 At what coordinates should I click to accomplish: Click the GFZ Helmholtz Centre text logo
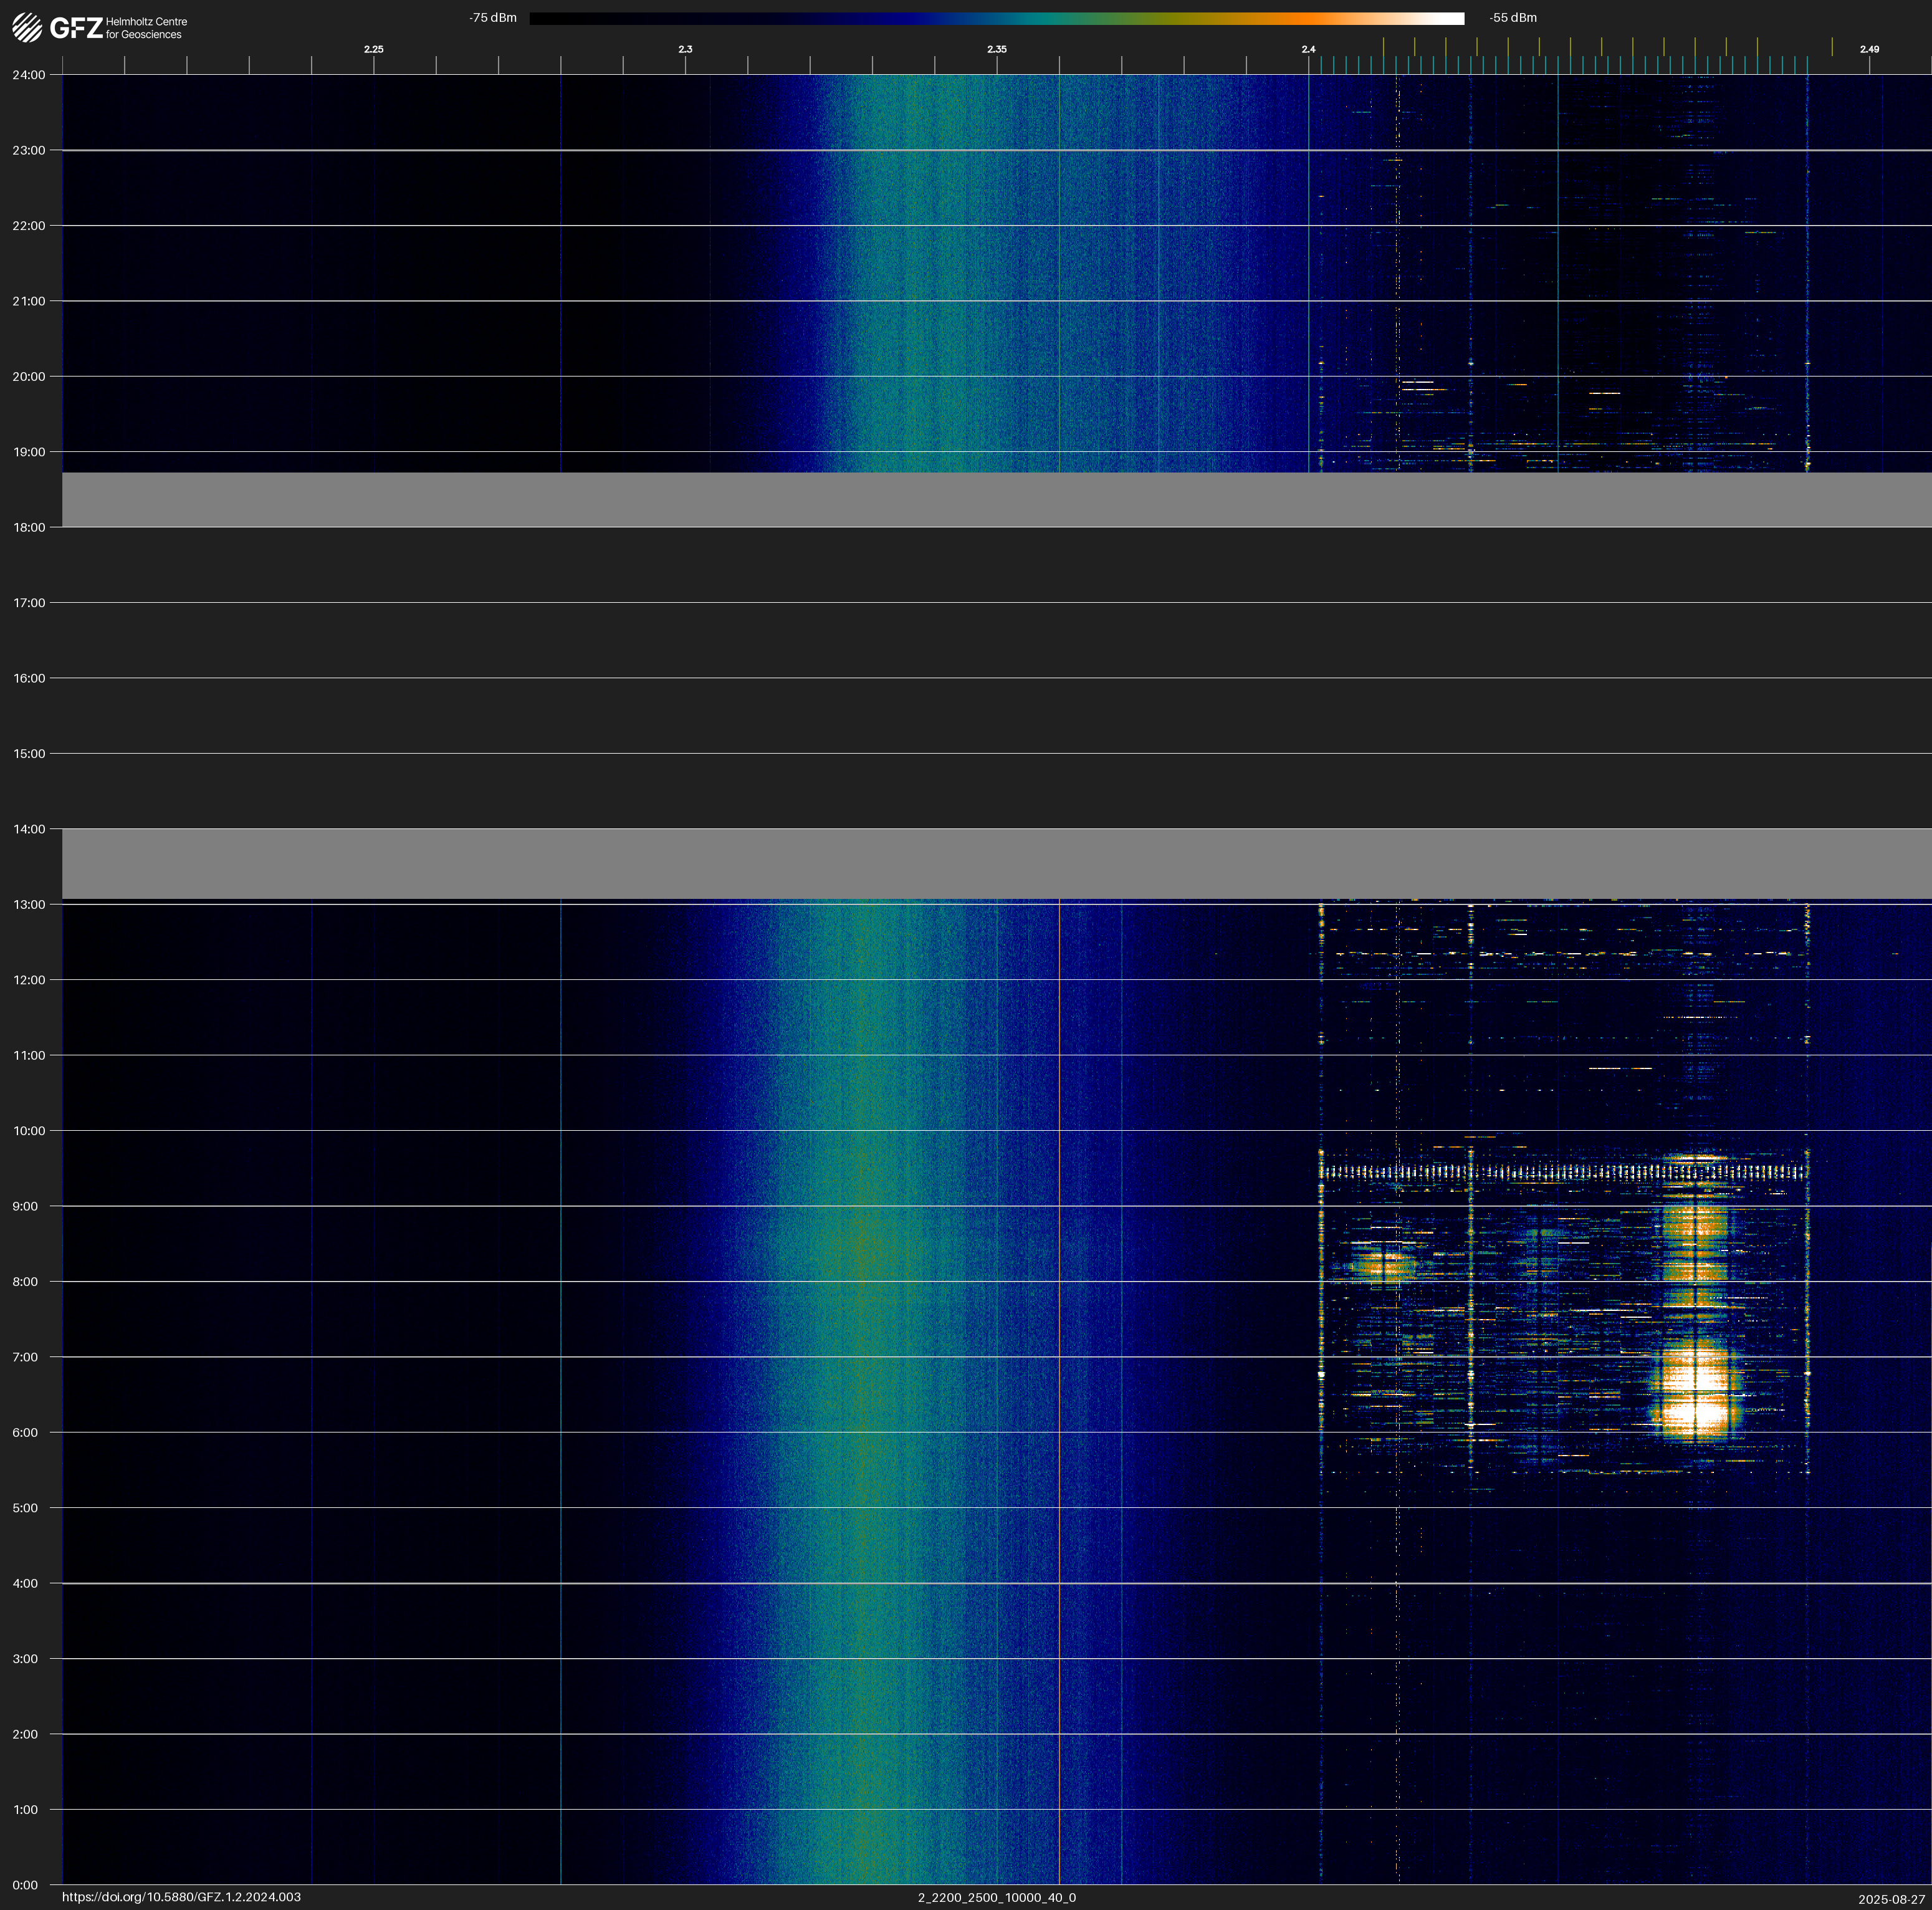[x=118, y=28]
